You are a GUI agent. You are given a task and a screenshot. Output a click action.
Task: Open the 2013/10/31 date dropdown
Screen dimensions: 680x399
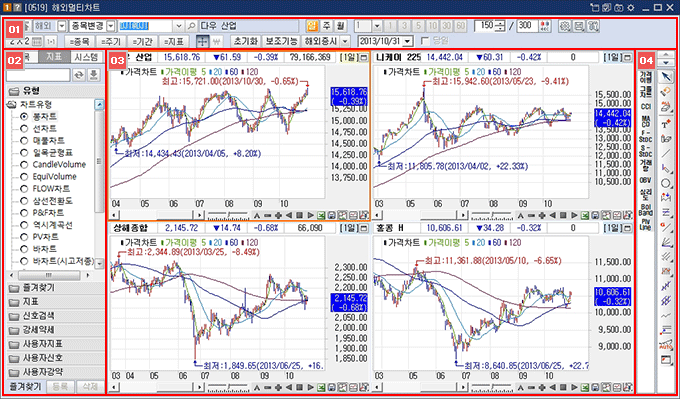408,41
